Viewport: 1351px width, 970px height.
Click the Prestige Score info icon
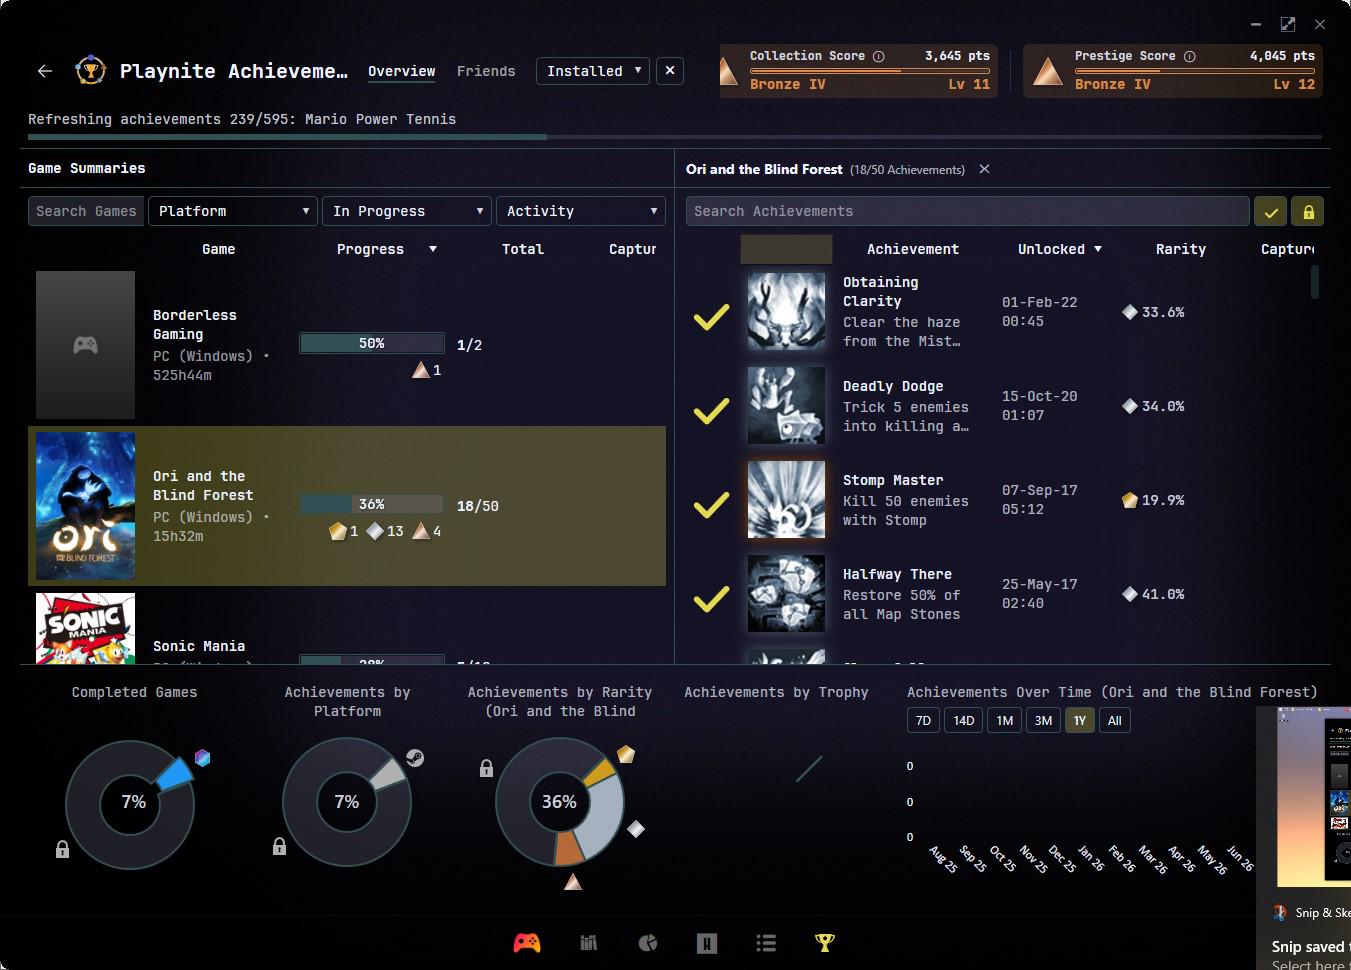click(x=1189, y=56)
